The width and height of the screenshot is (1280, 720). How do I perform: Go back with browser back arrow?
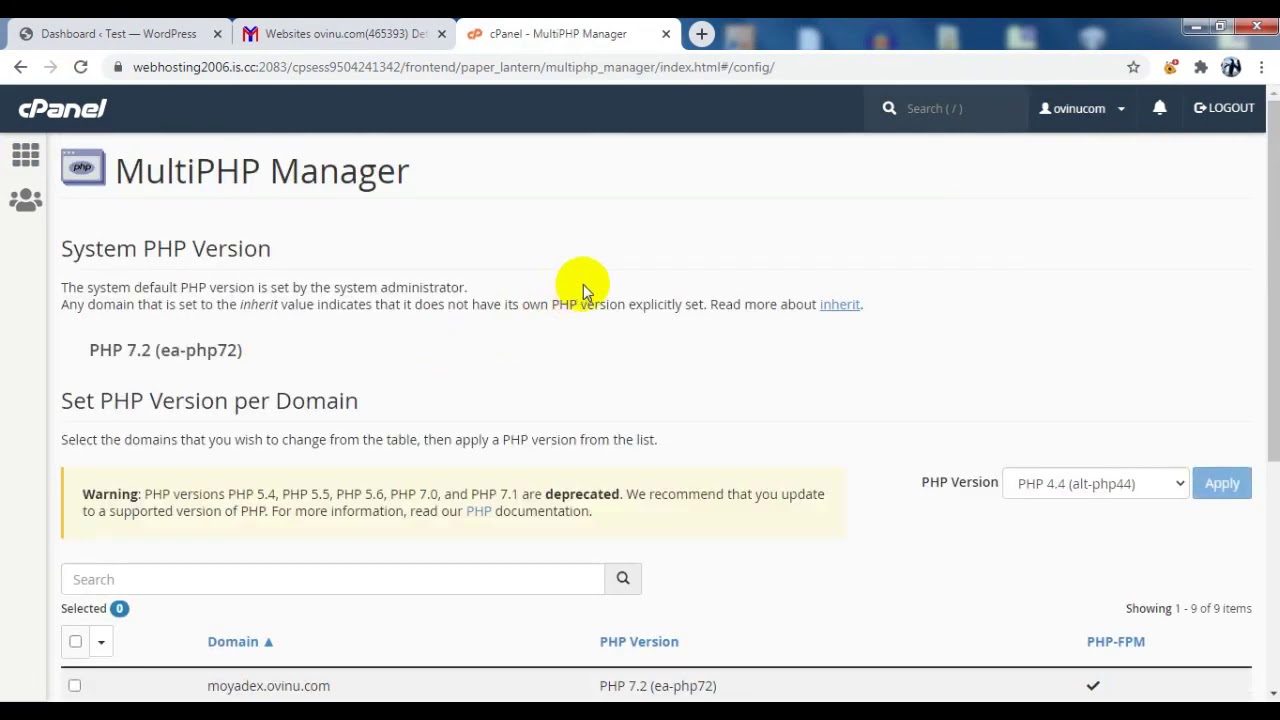pos(21,67)
